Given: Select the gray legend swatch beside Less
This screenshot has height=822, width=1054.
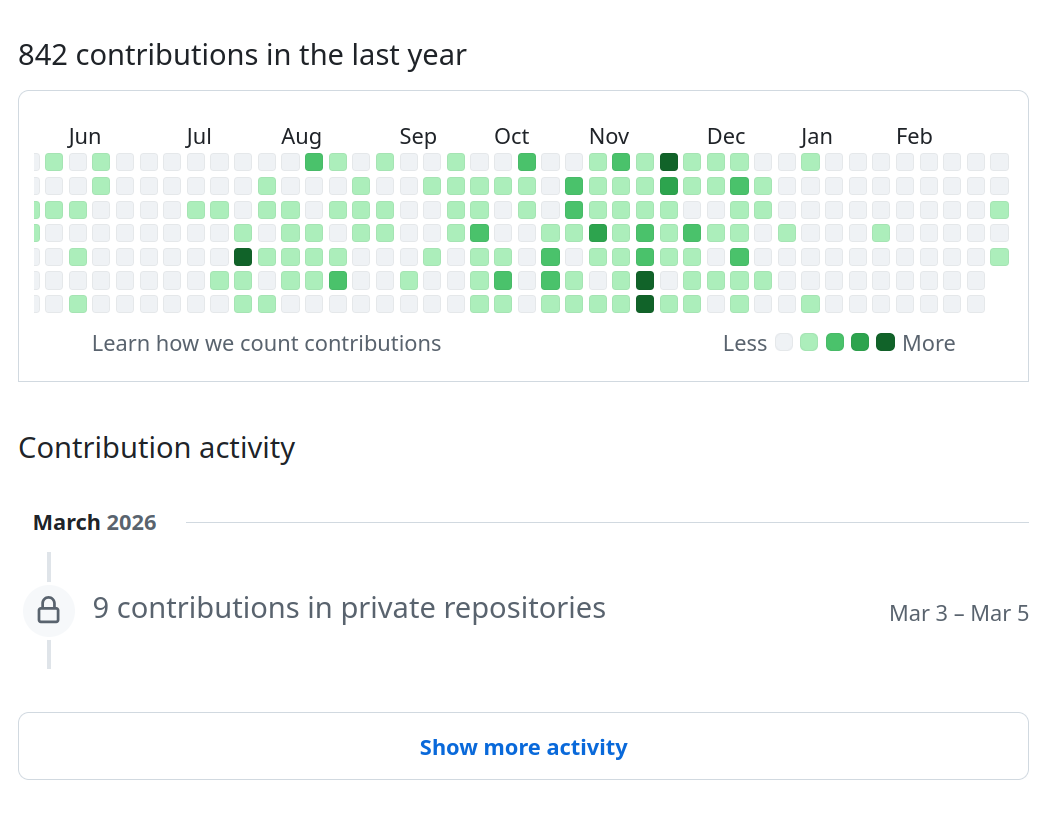Looking at the screenshot, I should coord(784,343).
